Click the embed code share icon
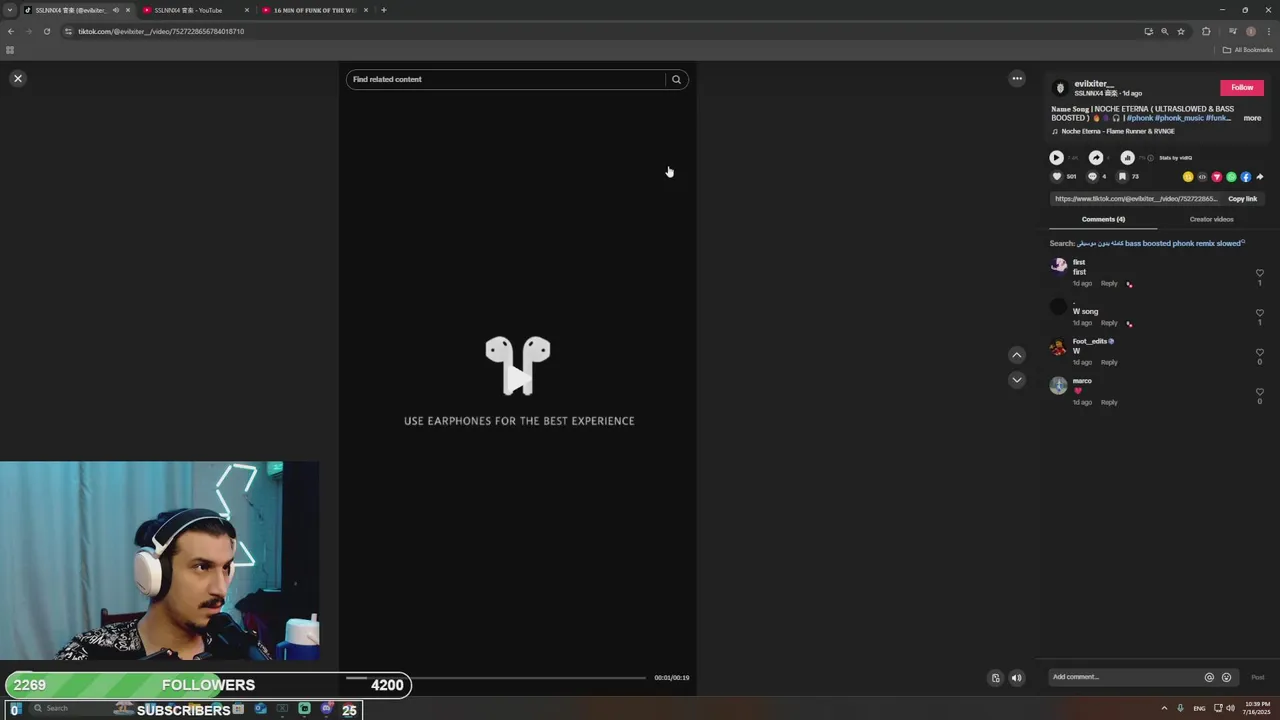Image resolution: width=1280 pixels, height=720 pixels. point(1202,177)
